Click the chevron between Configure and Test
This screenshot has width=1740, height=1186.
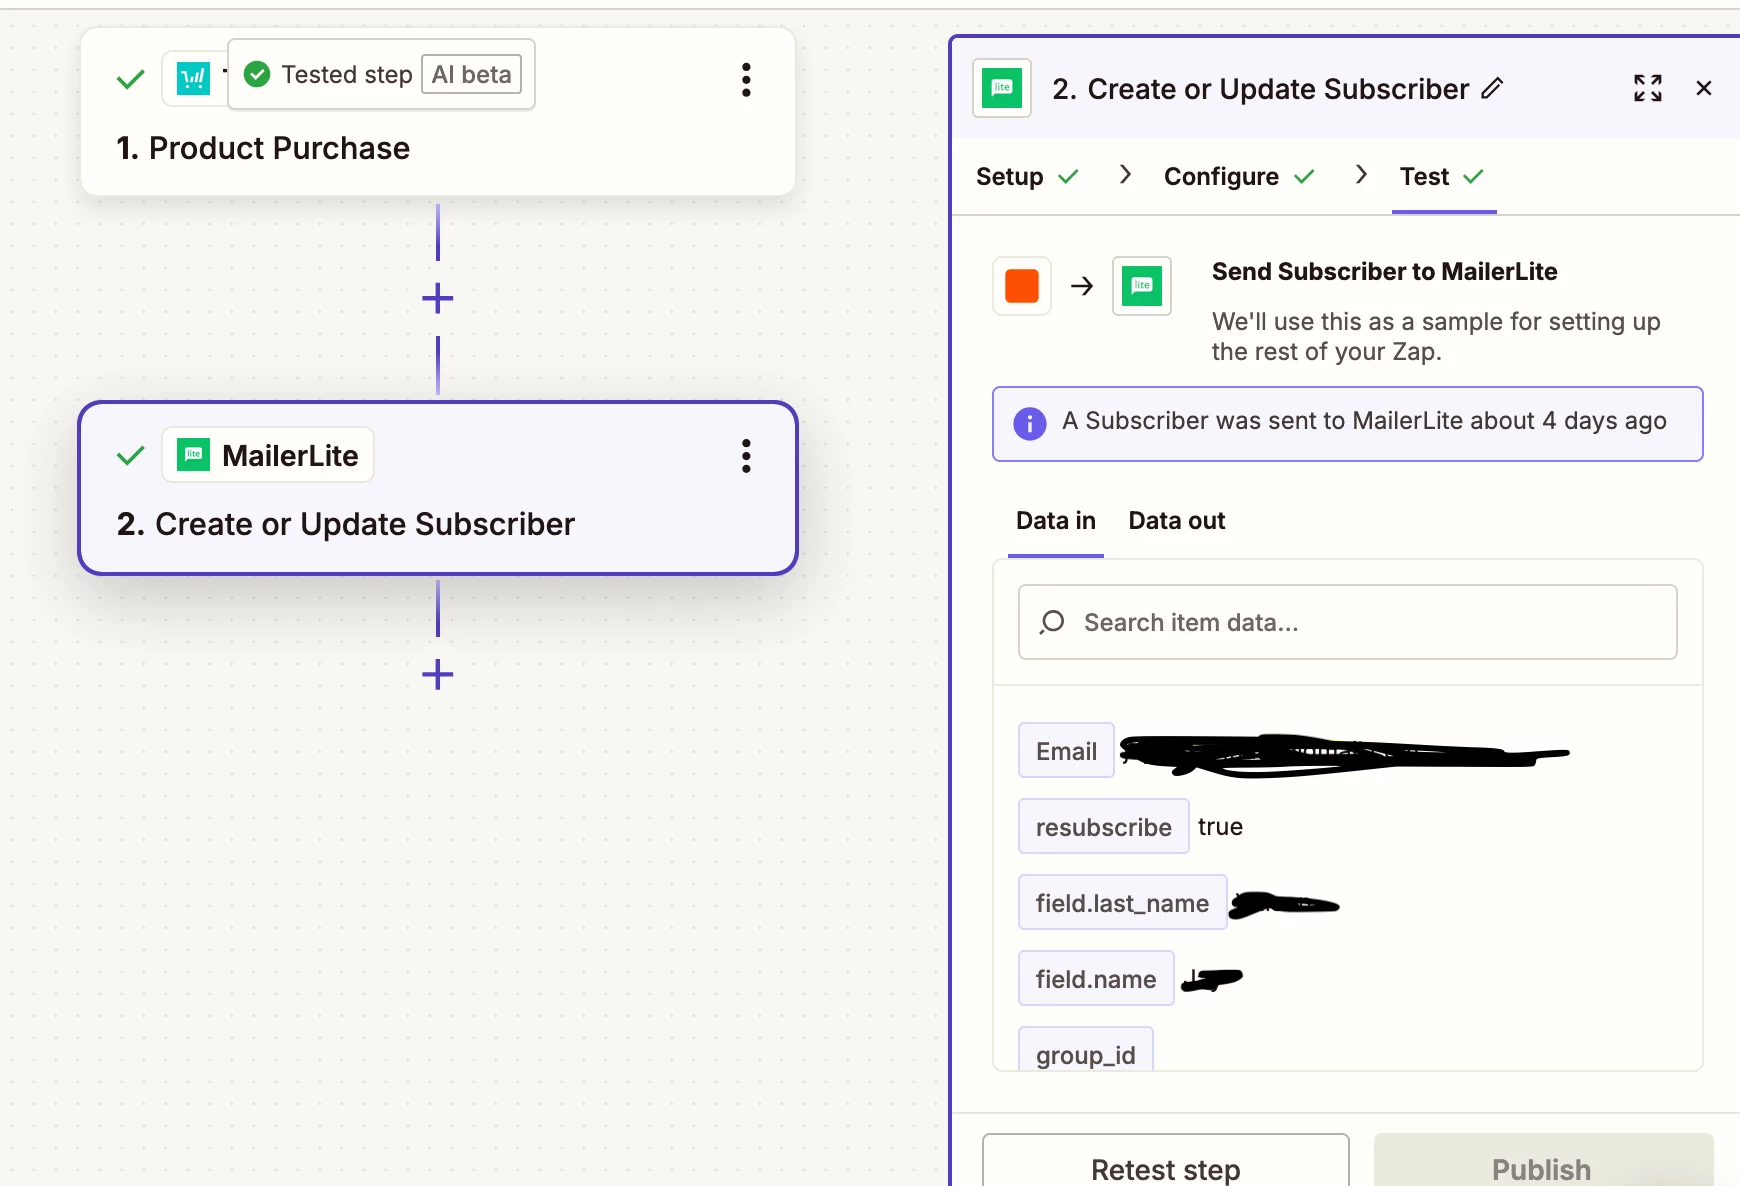click(x=1361, y=175)
